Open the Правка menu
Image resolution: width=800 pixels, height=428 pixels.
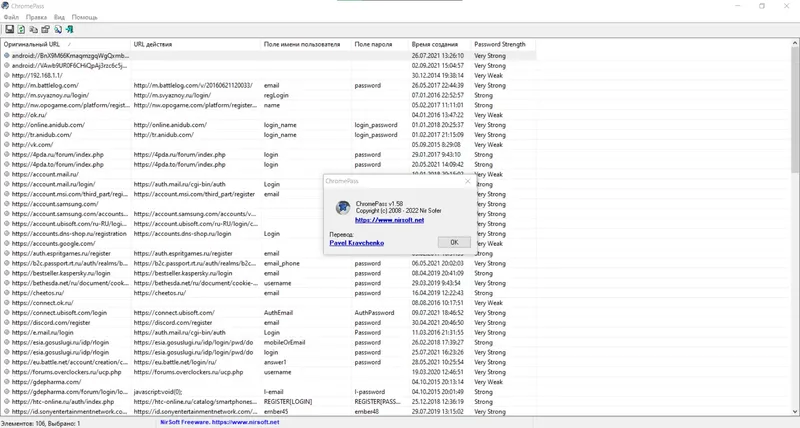pyautogui.click(x=36, y=18)
